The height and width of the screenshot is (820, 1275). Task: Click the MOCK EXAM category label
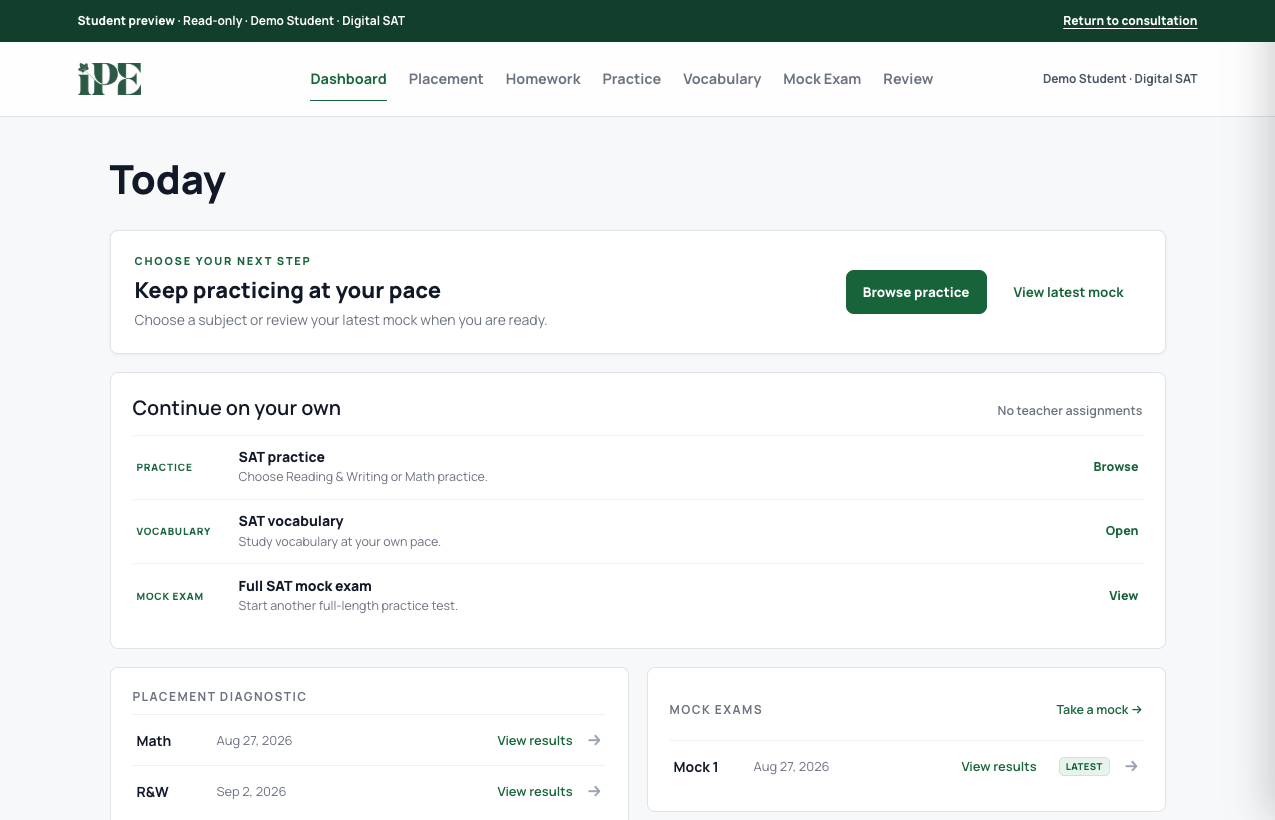click(x=170, y=597)
